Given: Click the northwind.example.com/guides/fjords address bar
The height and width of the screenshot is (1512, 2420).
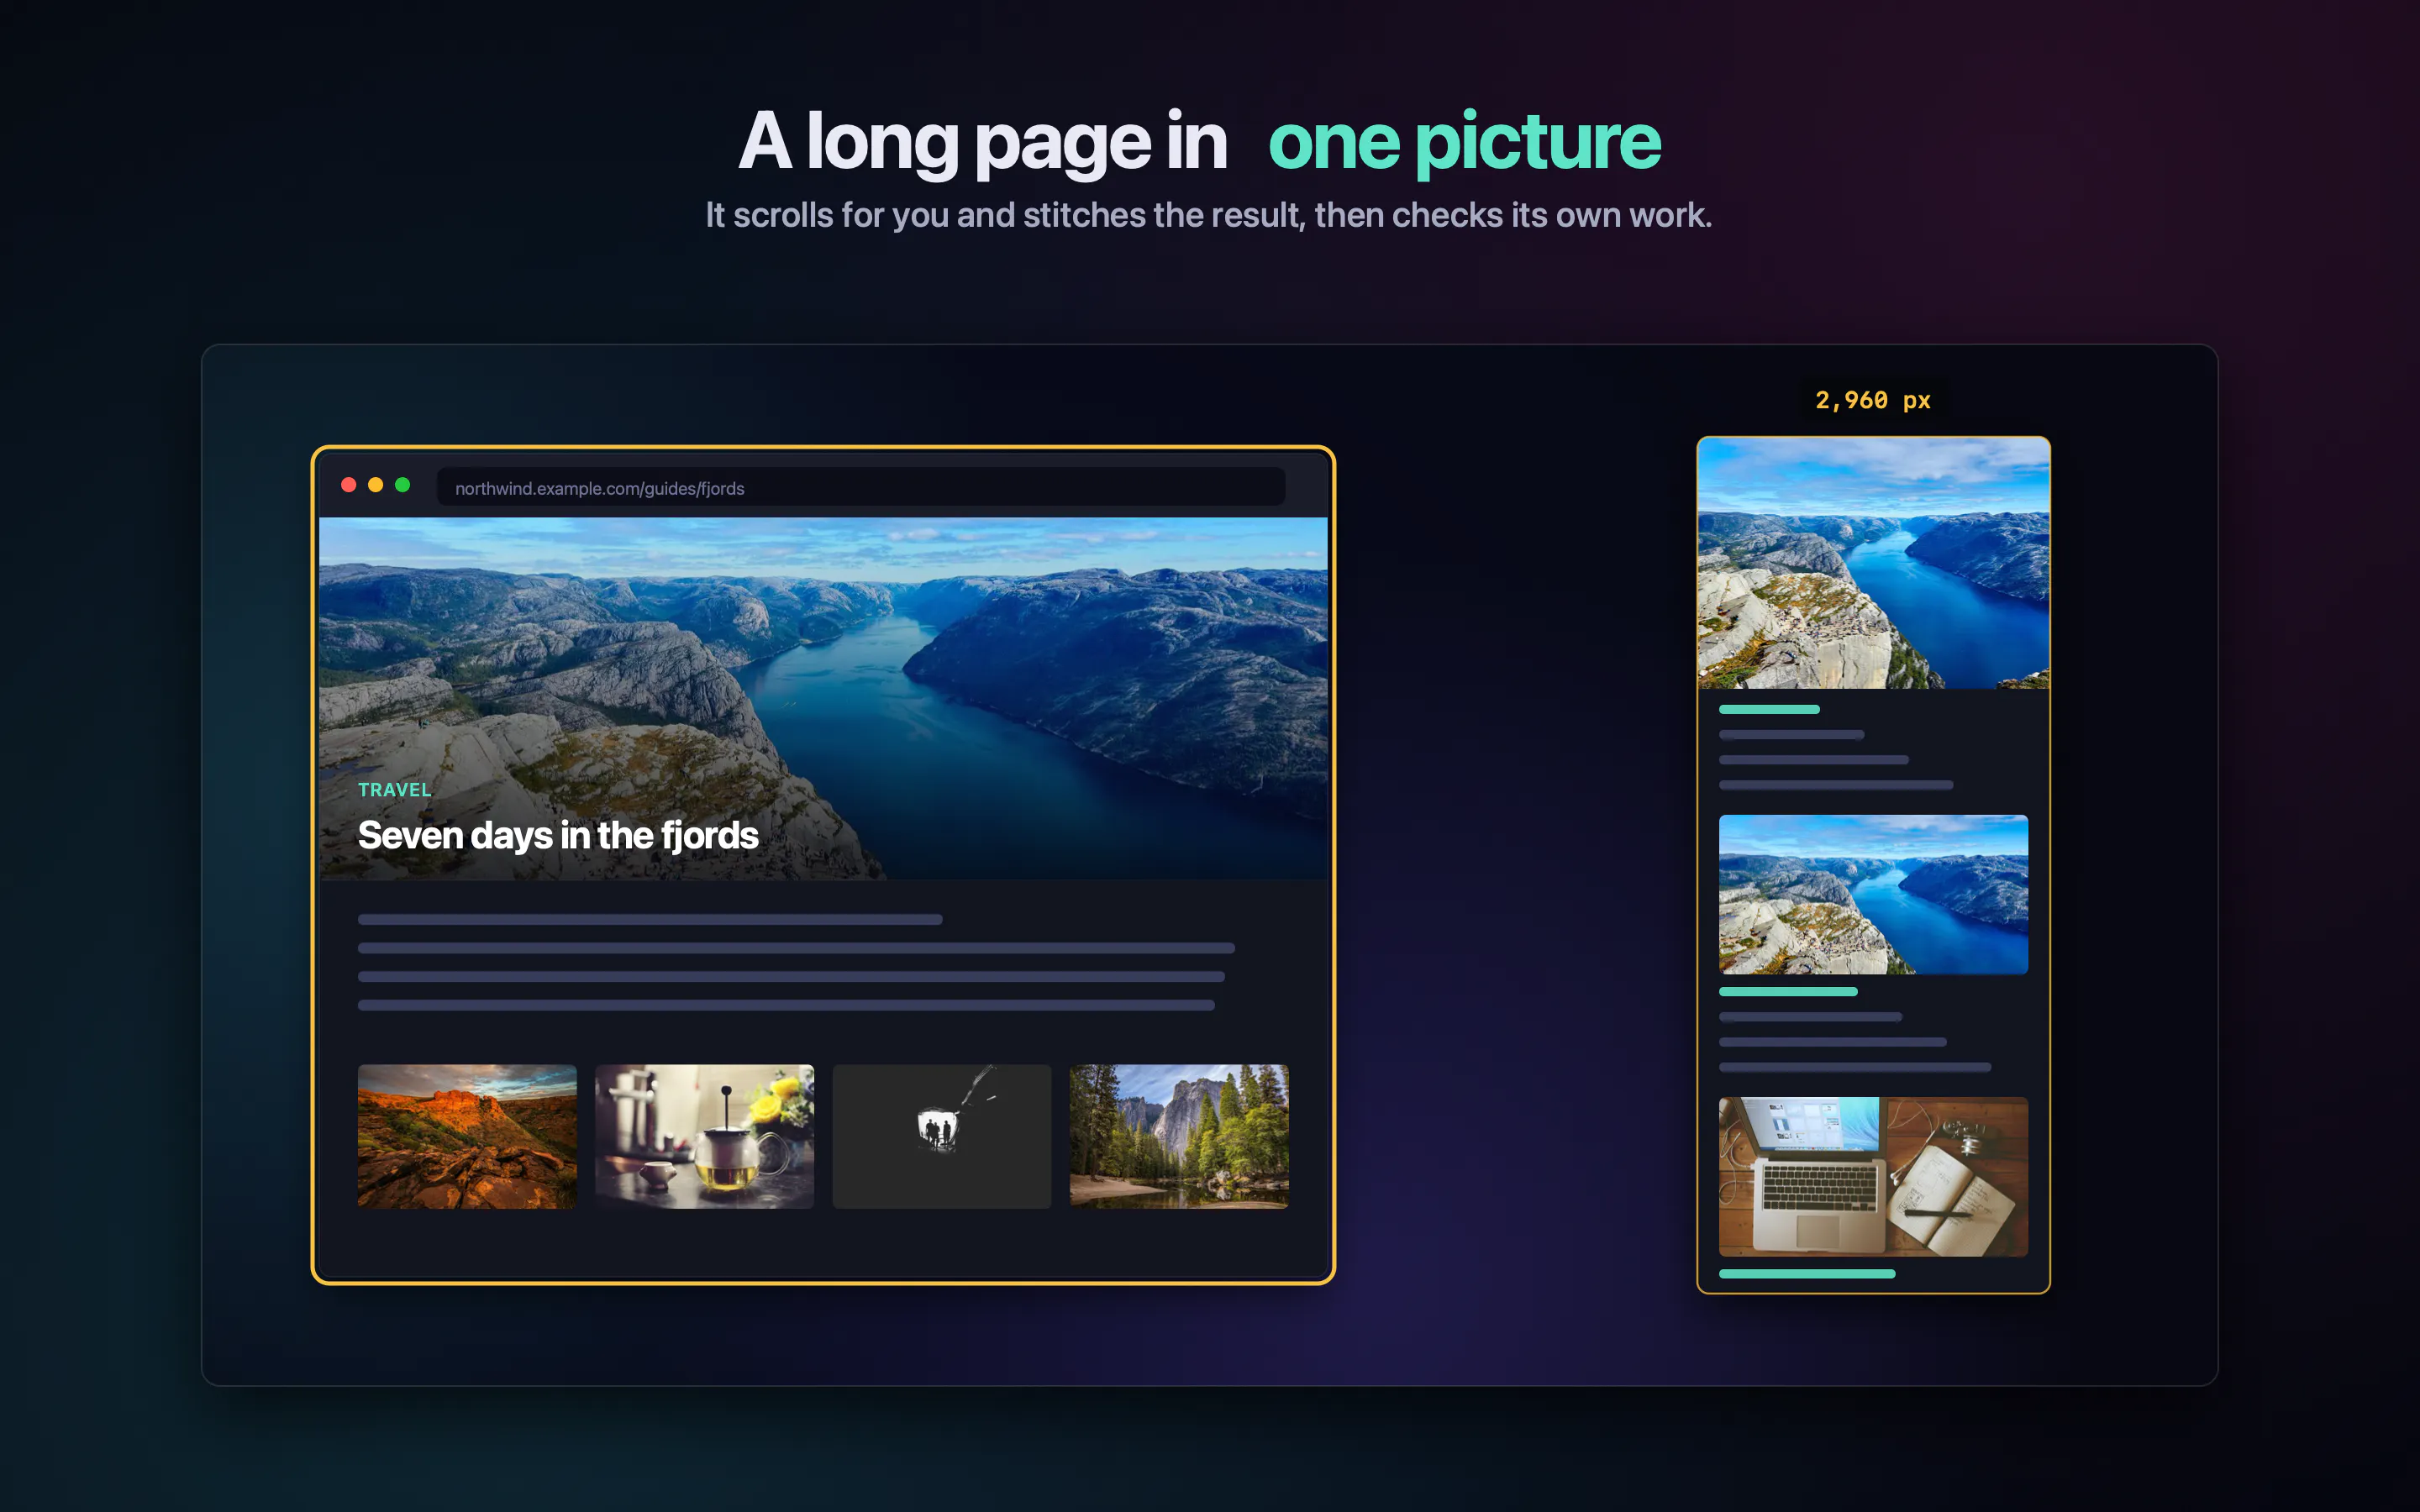Looking at the screenshot, I should pos(861,487).
